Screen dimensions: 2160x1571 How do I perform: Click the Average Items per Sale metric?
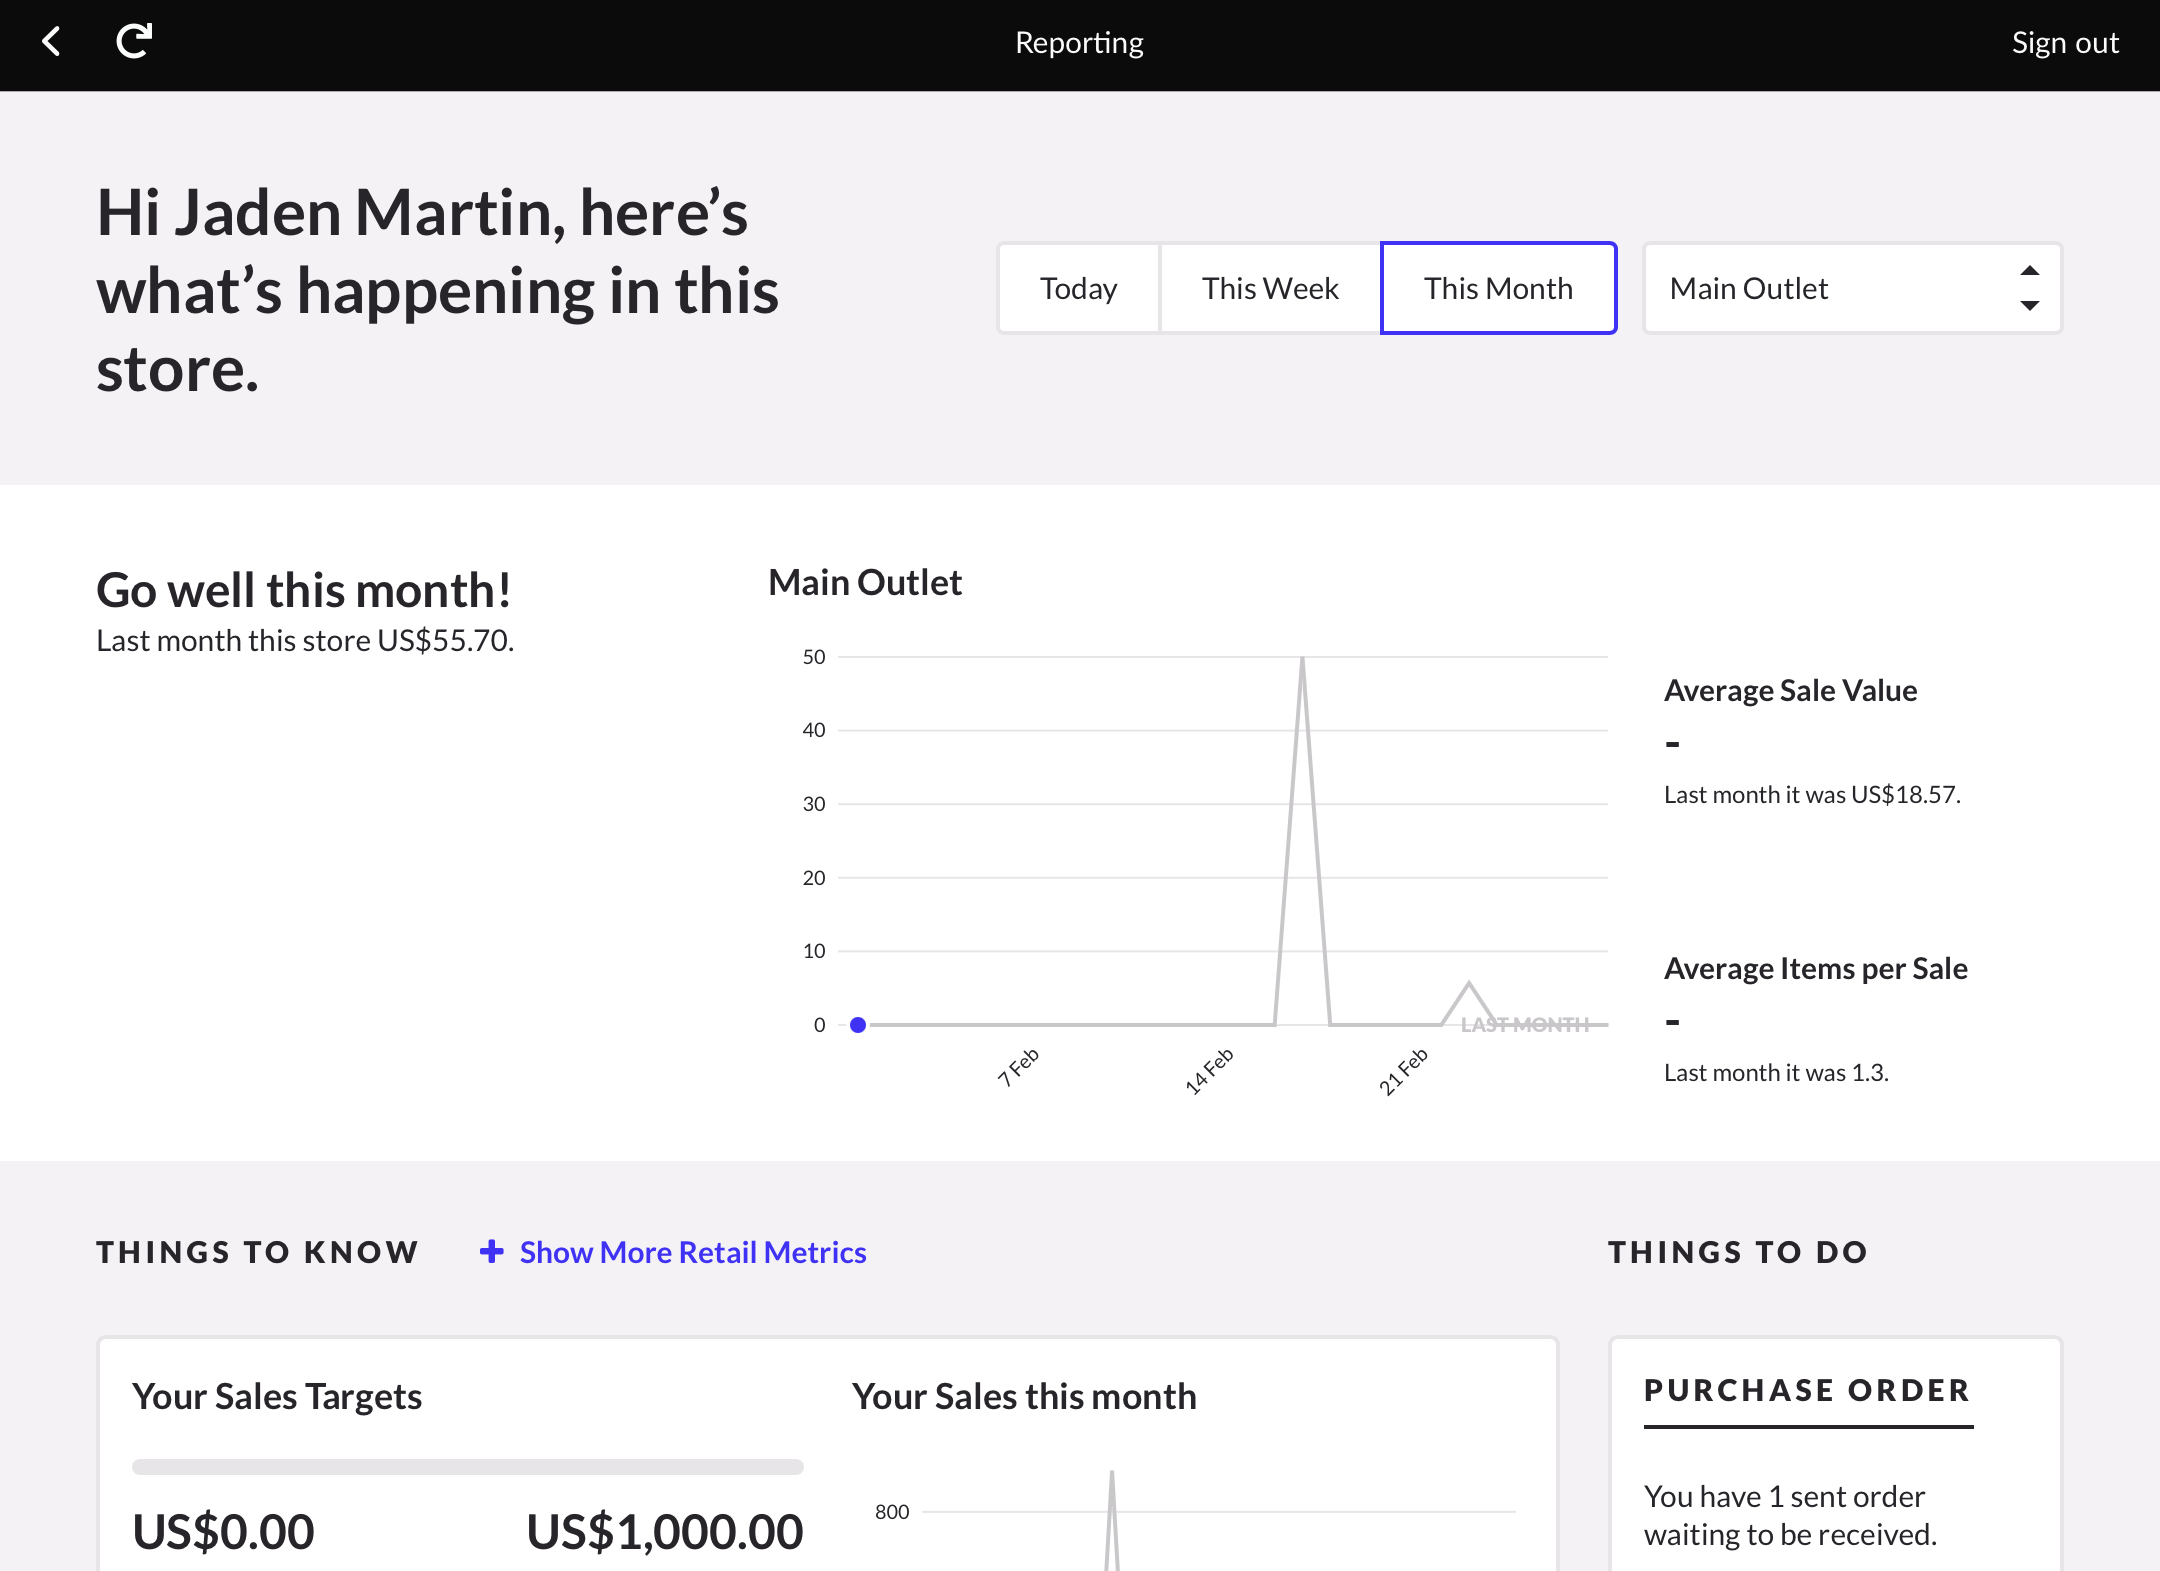coord(1815,969)
